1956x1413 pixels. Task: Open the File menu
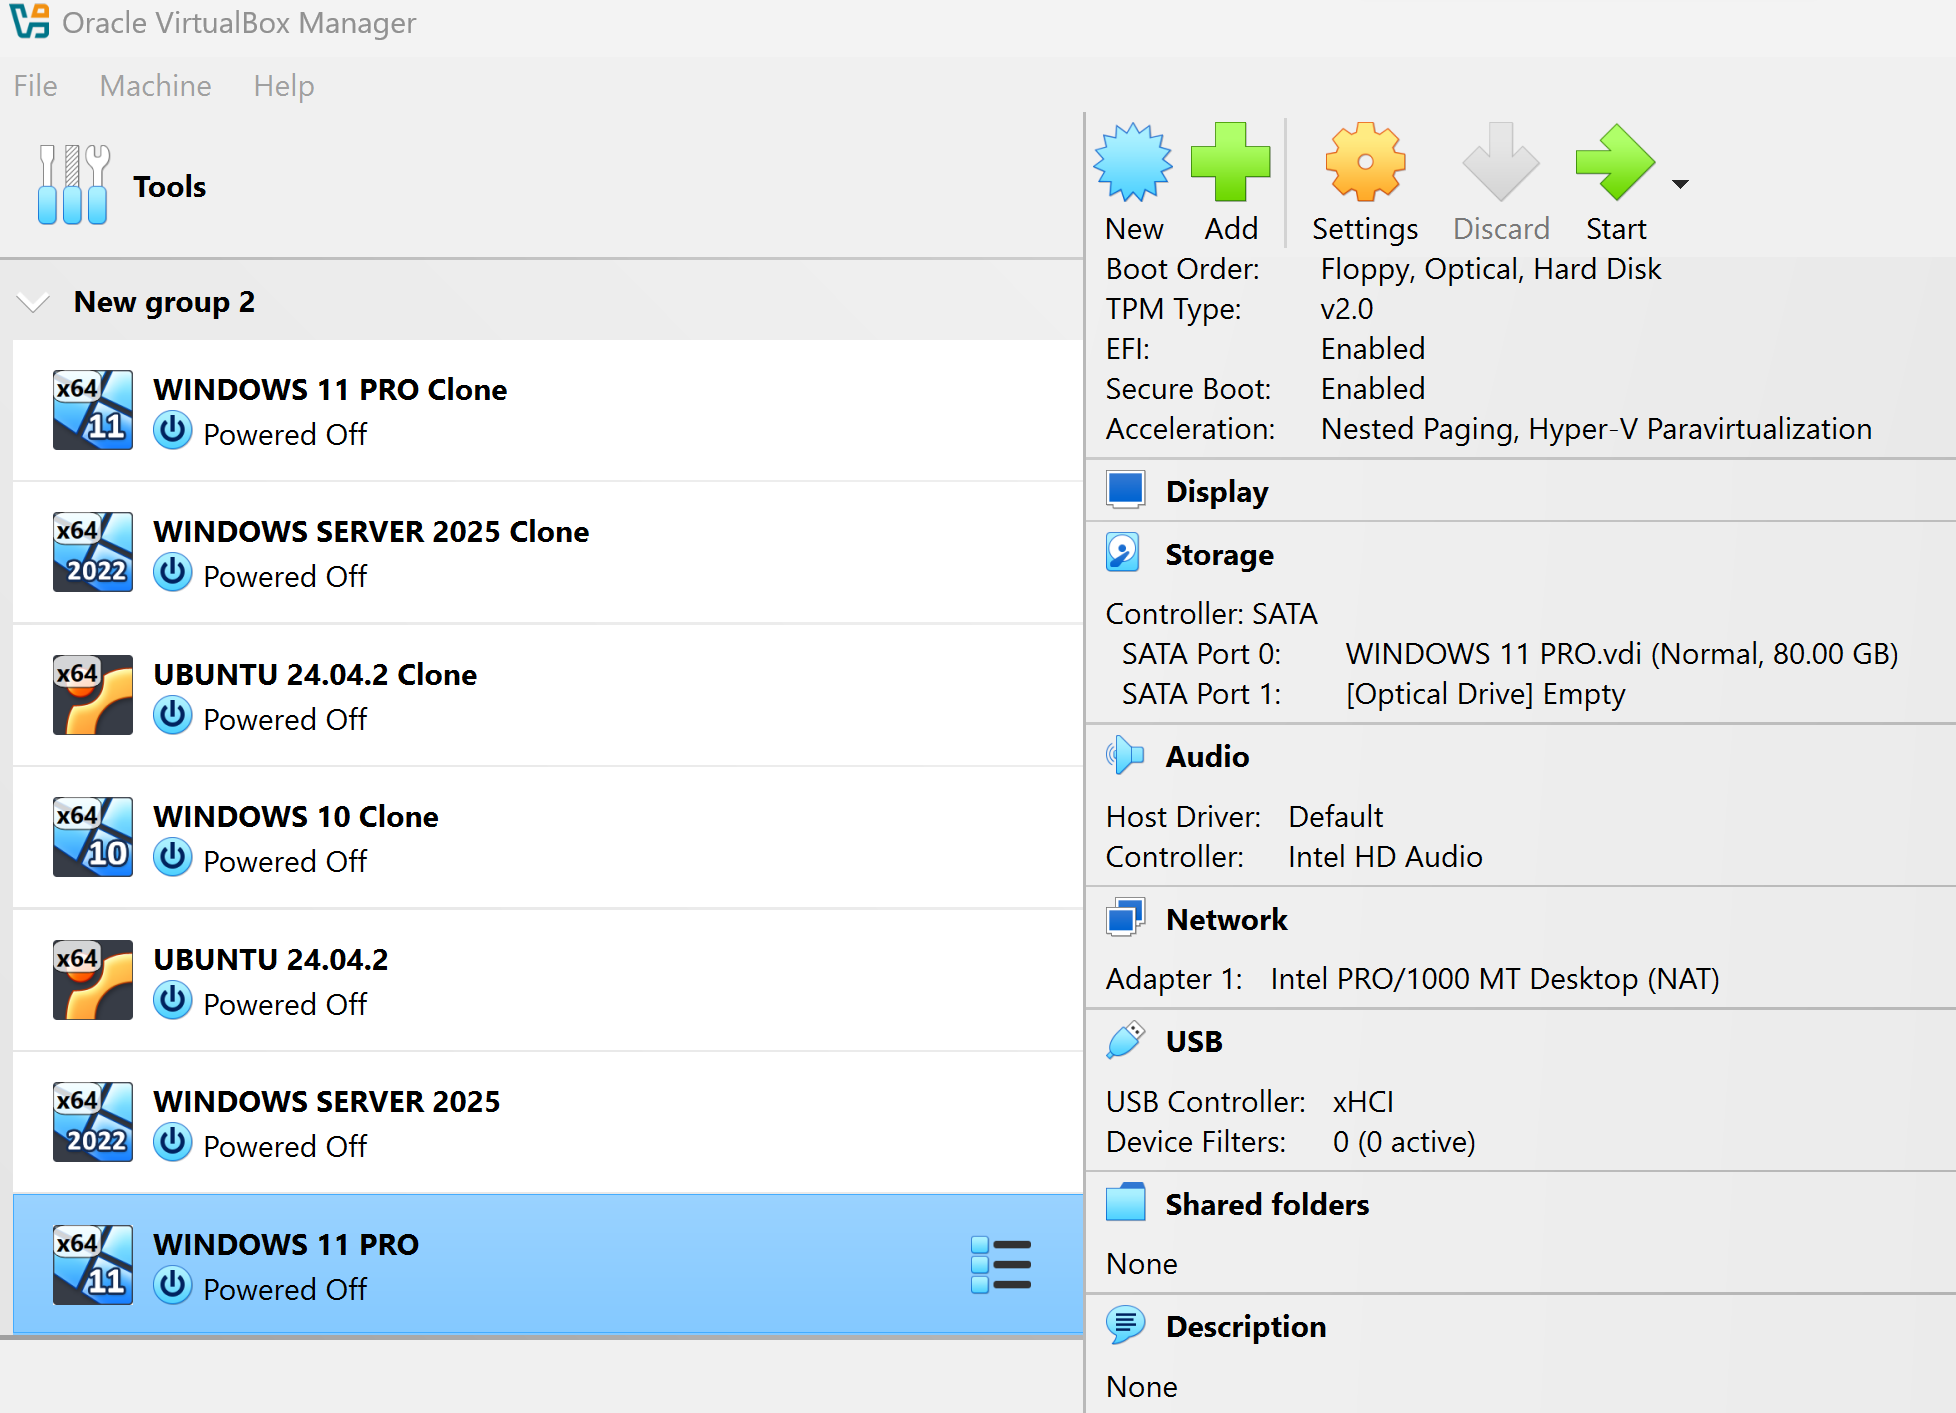pos(35,86)
